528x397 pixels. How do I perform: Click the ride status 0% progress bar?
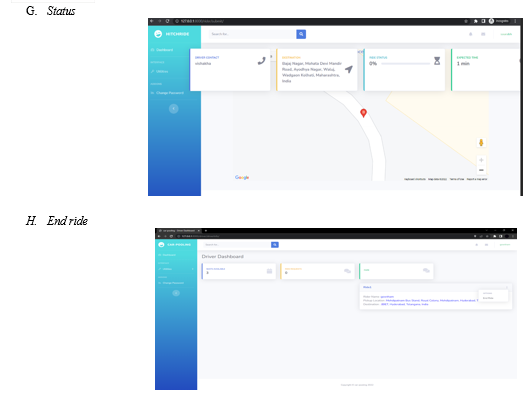coord(405,64)
